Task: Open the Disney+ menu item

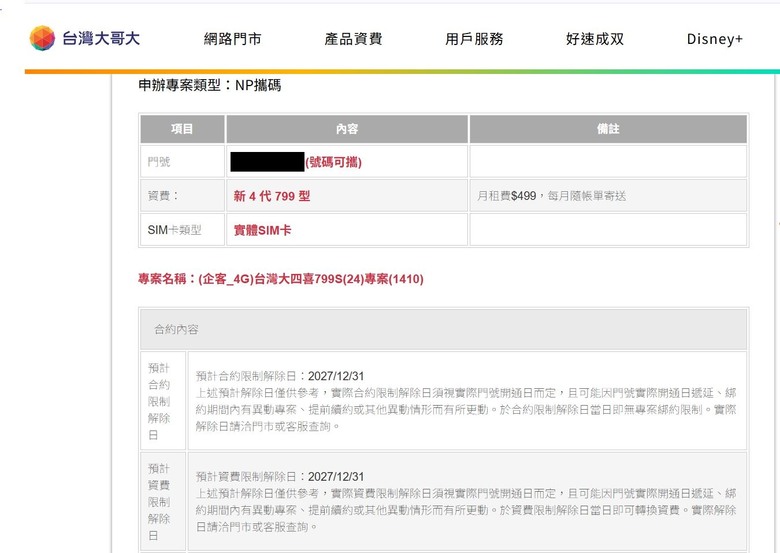Action: [715, 39]
